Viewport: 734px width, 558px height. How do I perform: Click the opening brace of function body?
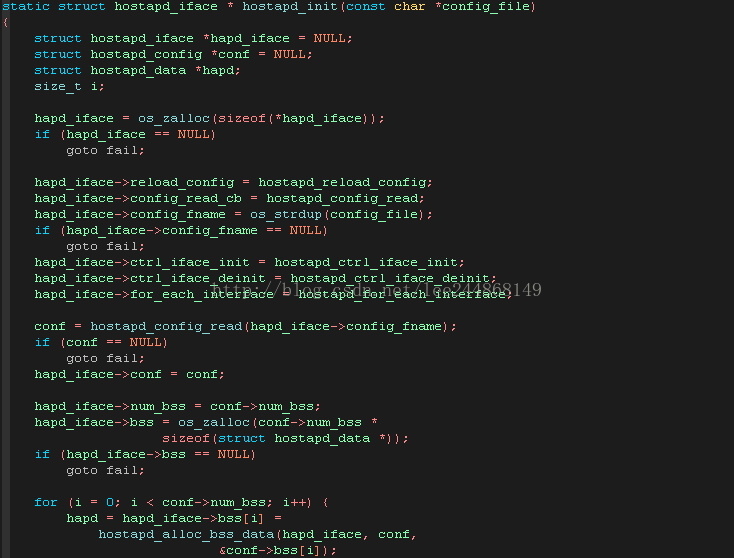click(5, 22)
